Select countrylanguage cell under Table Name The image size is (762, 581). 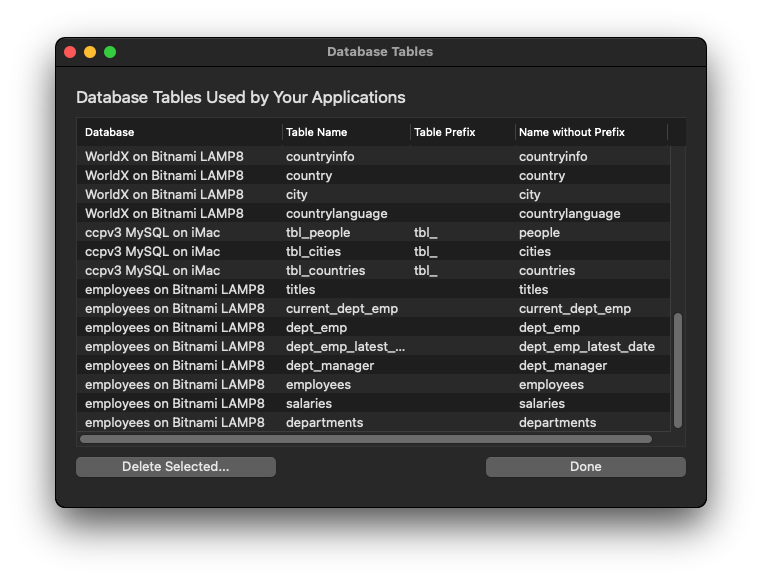pyautogui.click(x=336, y=213)
